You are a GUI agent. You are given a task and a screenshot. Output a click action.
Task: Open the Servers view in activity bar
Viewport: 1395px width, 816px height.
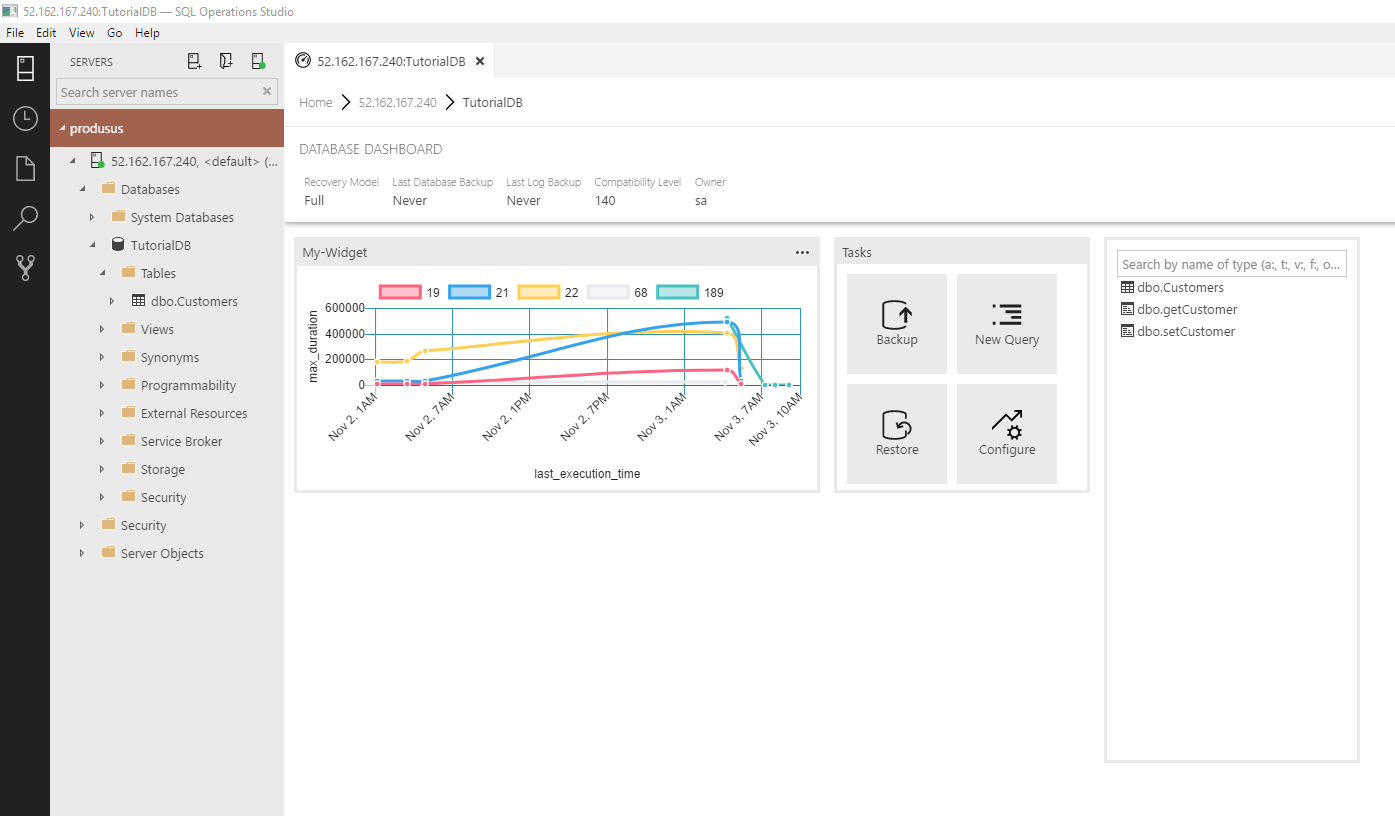[25, 69]
